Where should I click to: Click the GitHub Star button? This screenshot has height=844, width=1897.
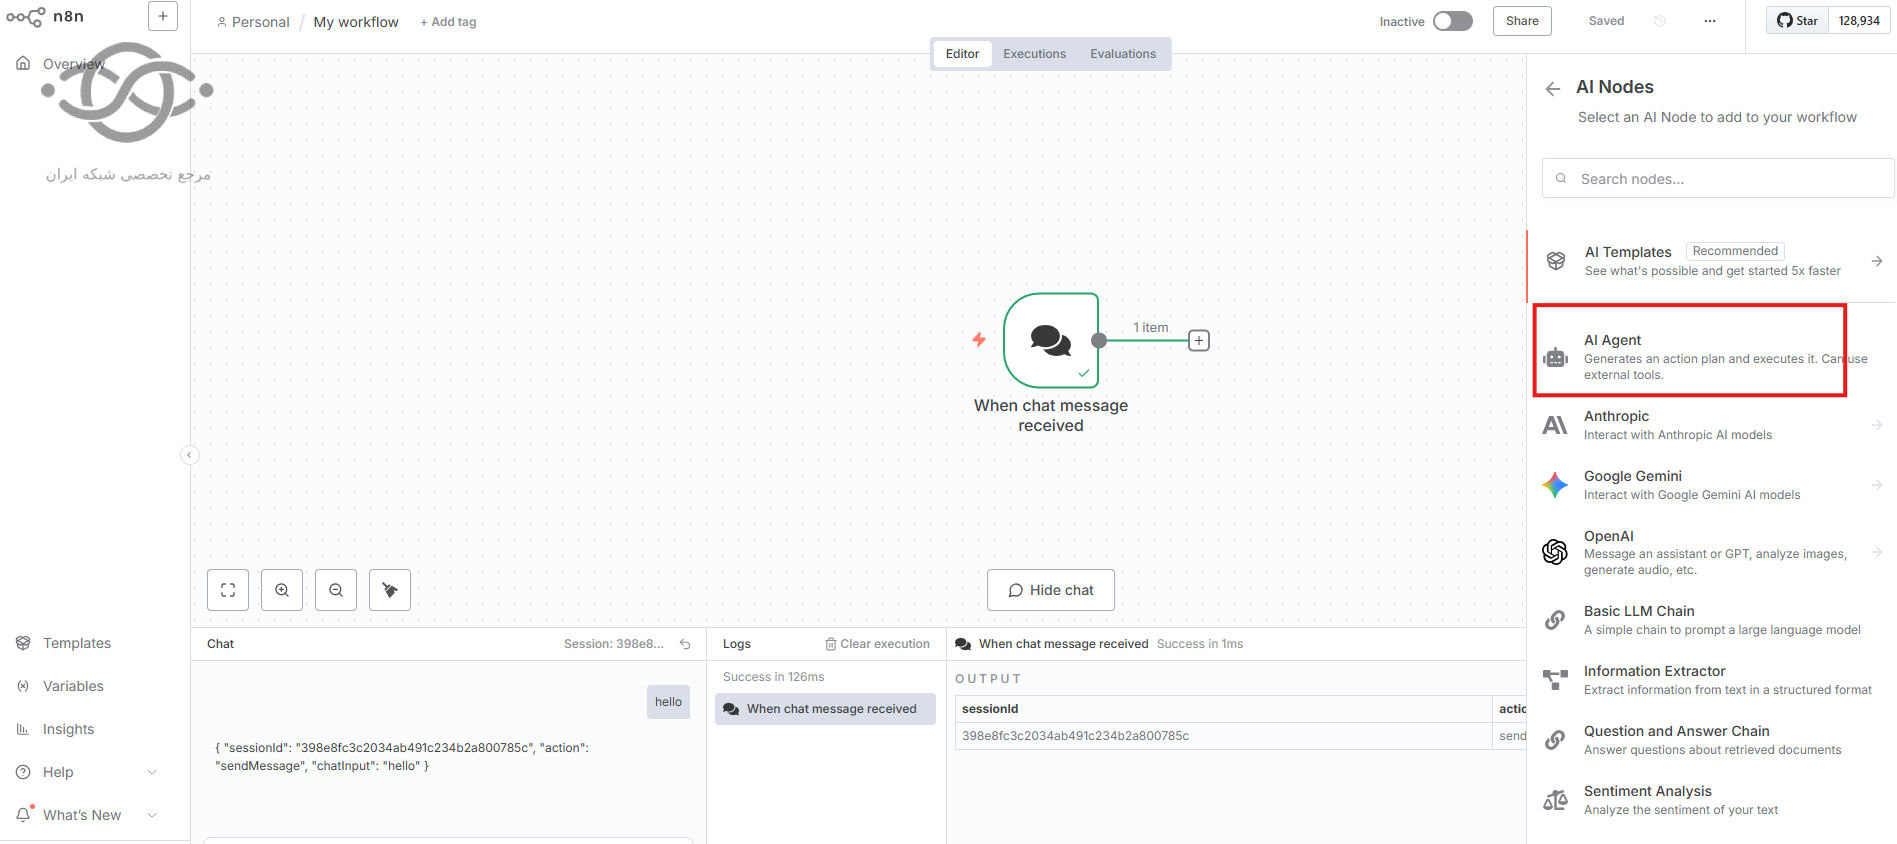coord(1797,21)
